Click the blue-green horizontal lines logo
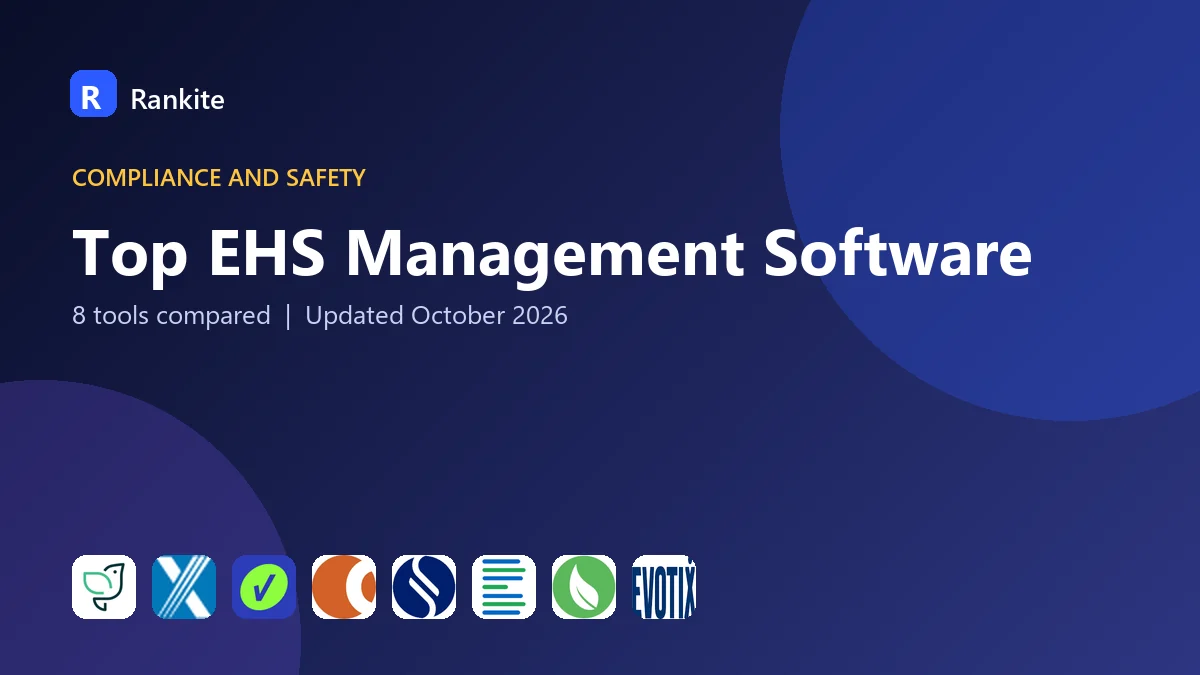The height and width of the screenshot is (675, 1200). (x=504, y=587)
